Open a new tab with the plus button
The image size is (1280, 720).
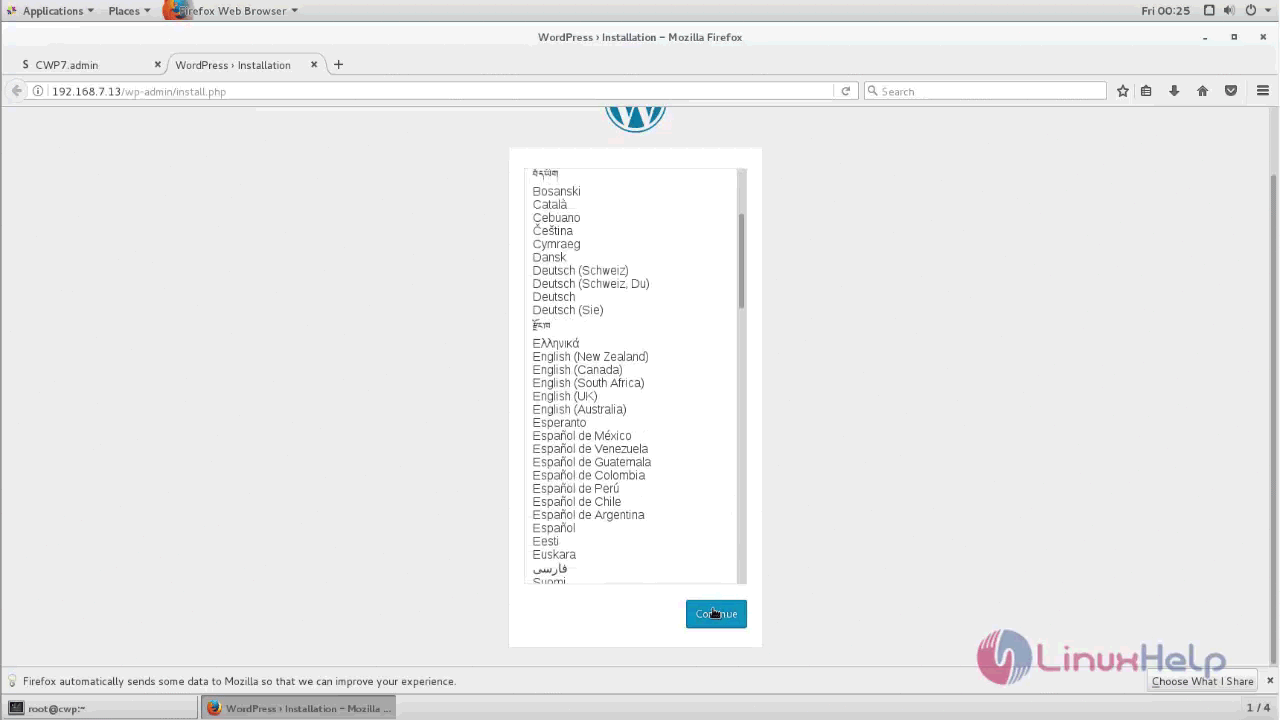(338, 64)
